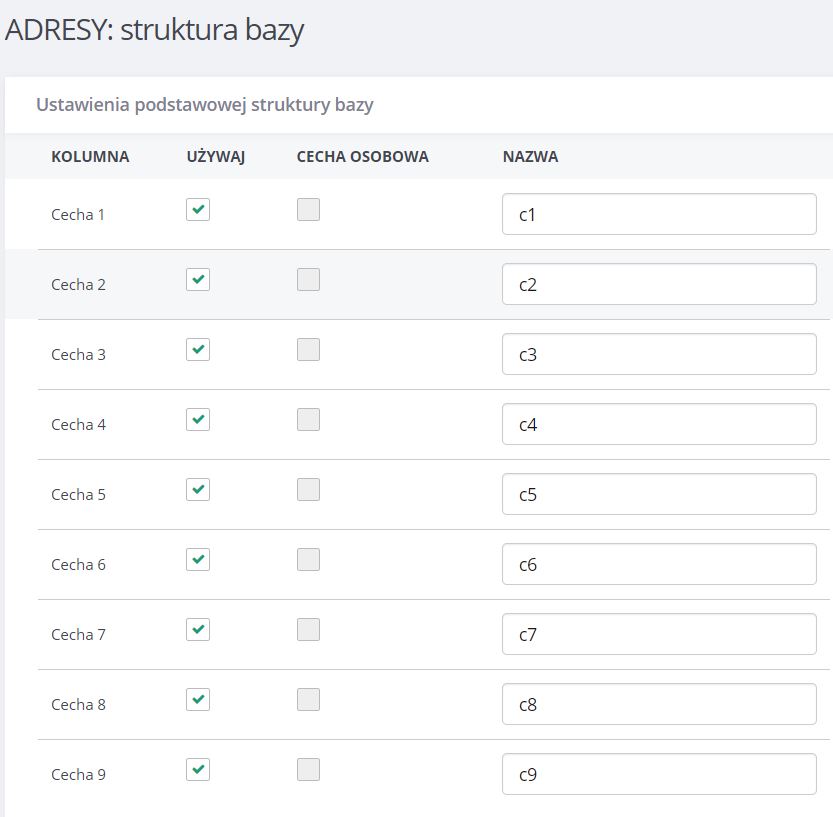Click the NAZWA column header
Image resolution: width=833 pixels, height=817 pixels.
tap(530, 157)
